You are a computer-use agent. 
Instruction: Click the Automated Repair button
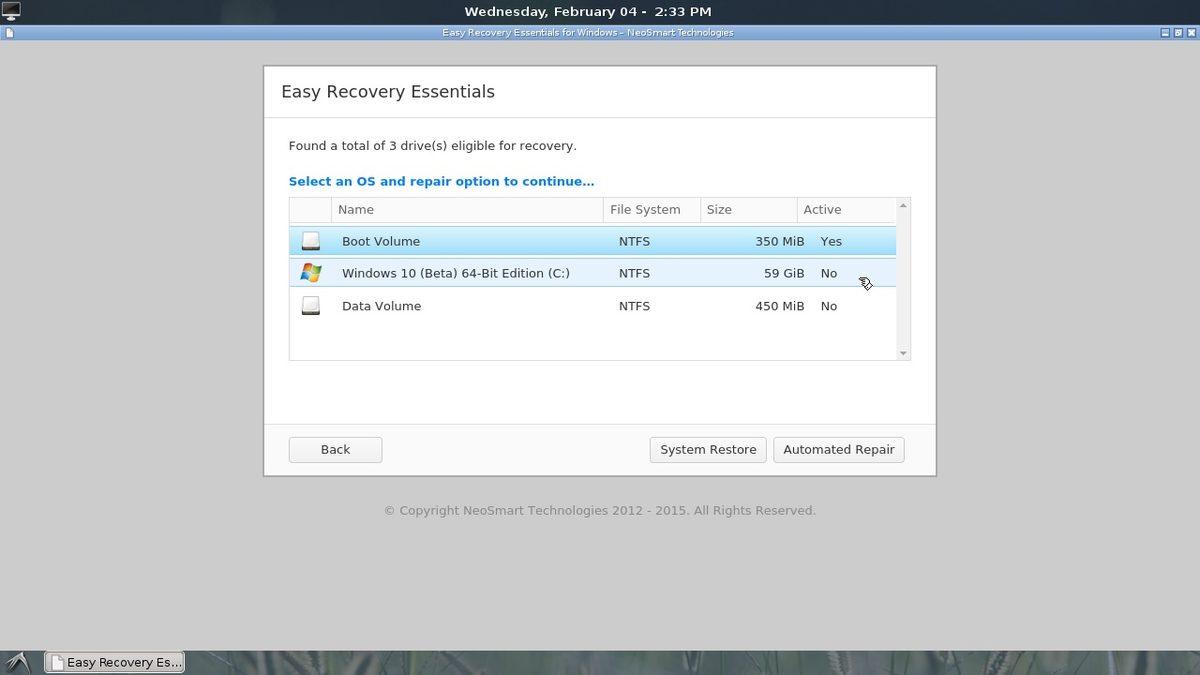838,450
